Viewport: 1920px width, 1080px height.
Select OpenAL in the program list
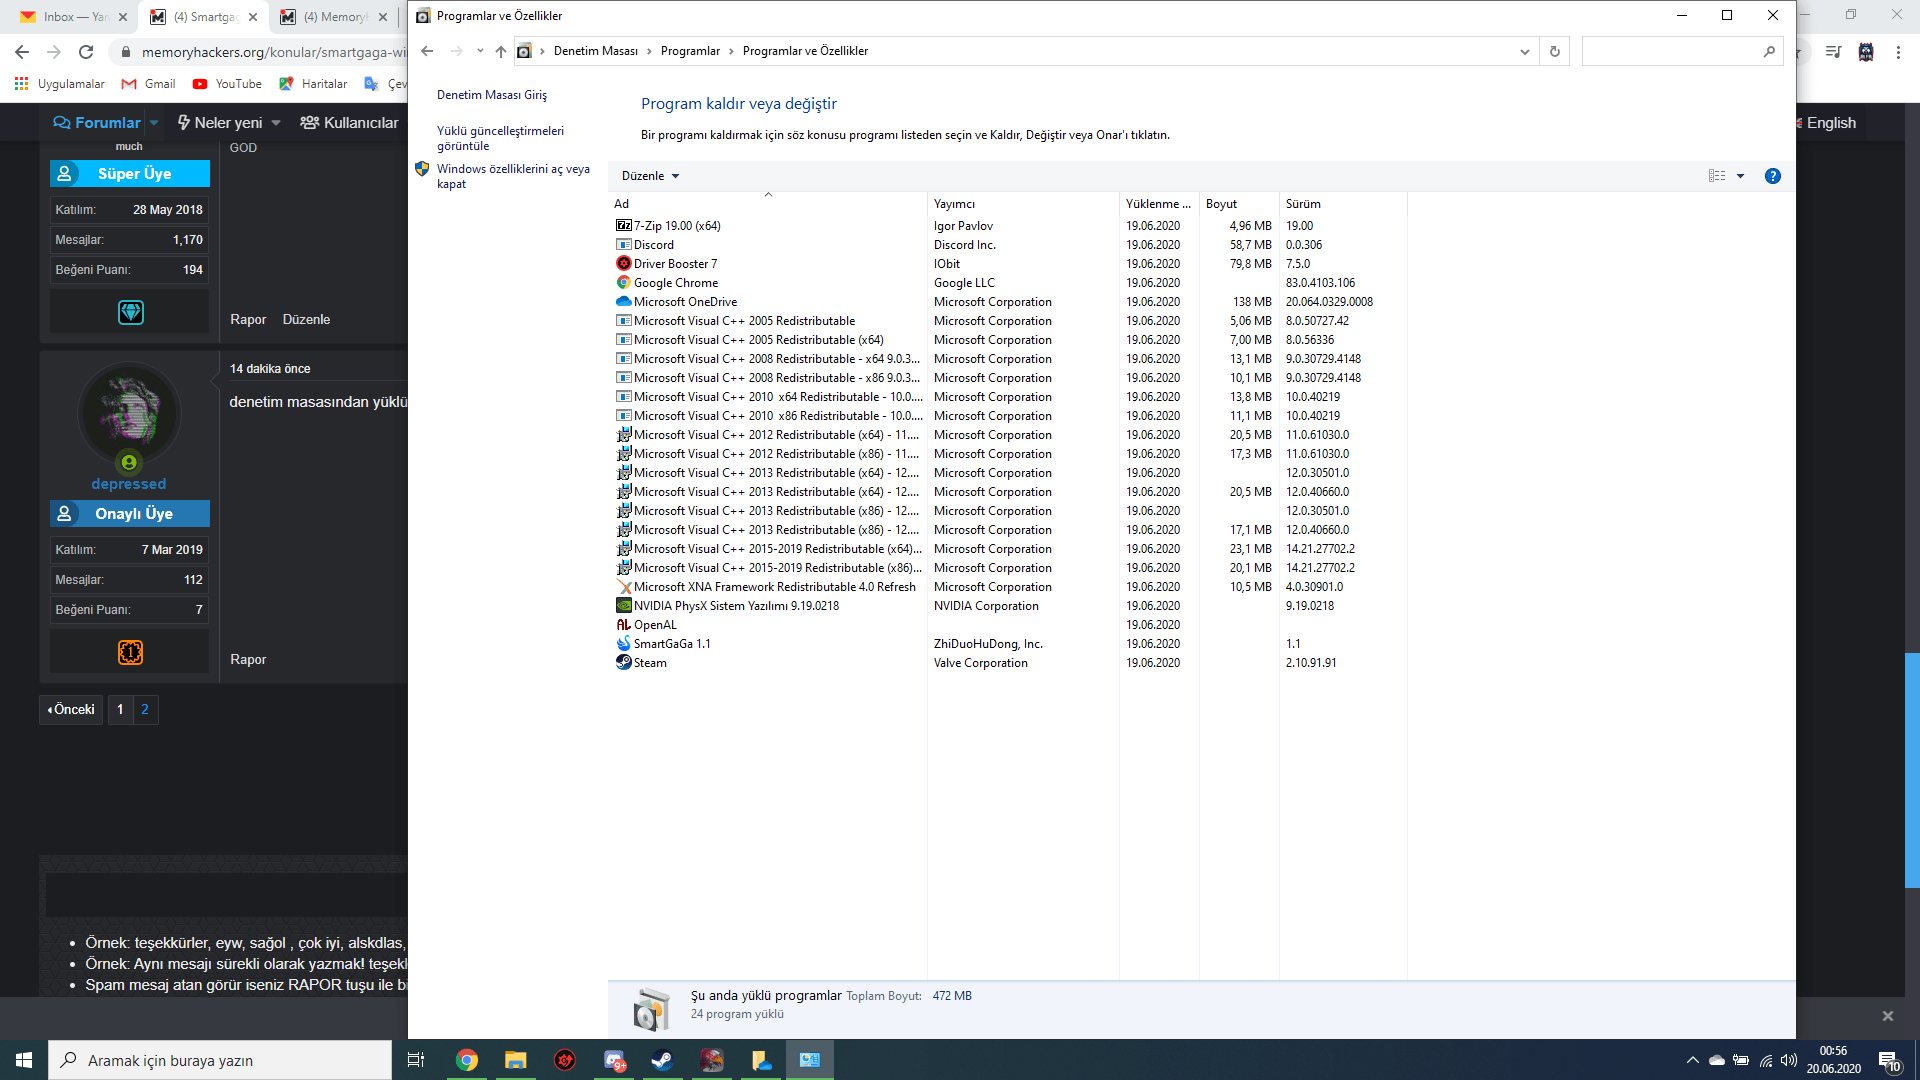click(655, 625)
